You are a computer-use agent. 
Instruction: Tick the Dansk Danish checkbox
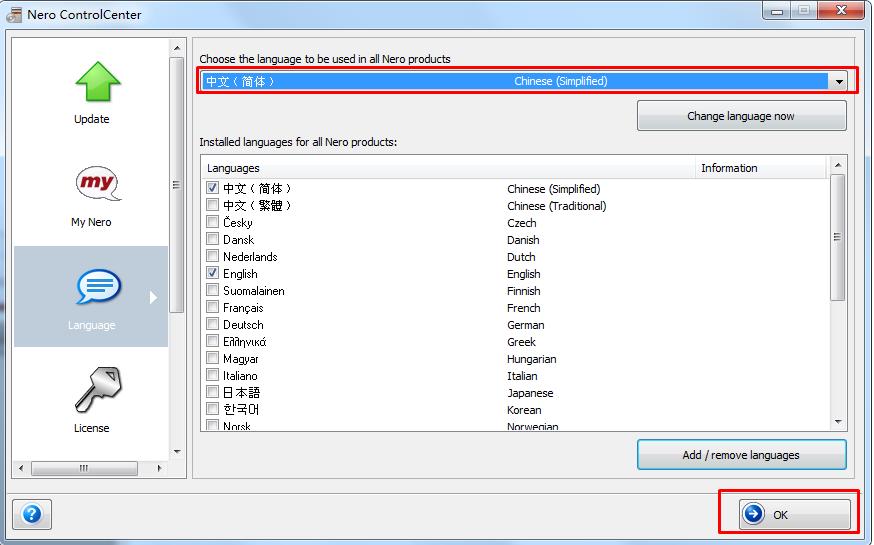click(x=212, y=239)
